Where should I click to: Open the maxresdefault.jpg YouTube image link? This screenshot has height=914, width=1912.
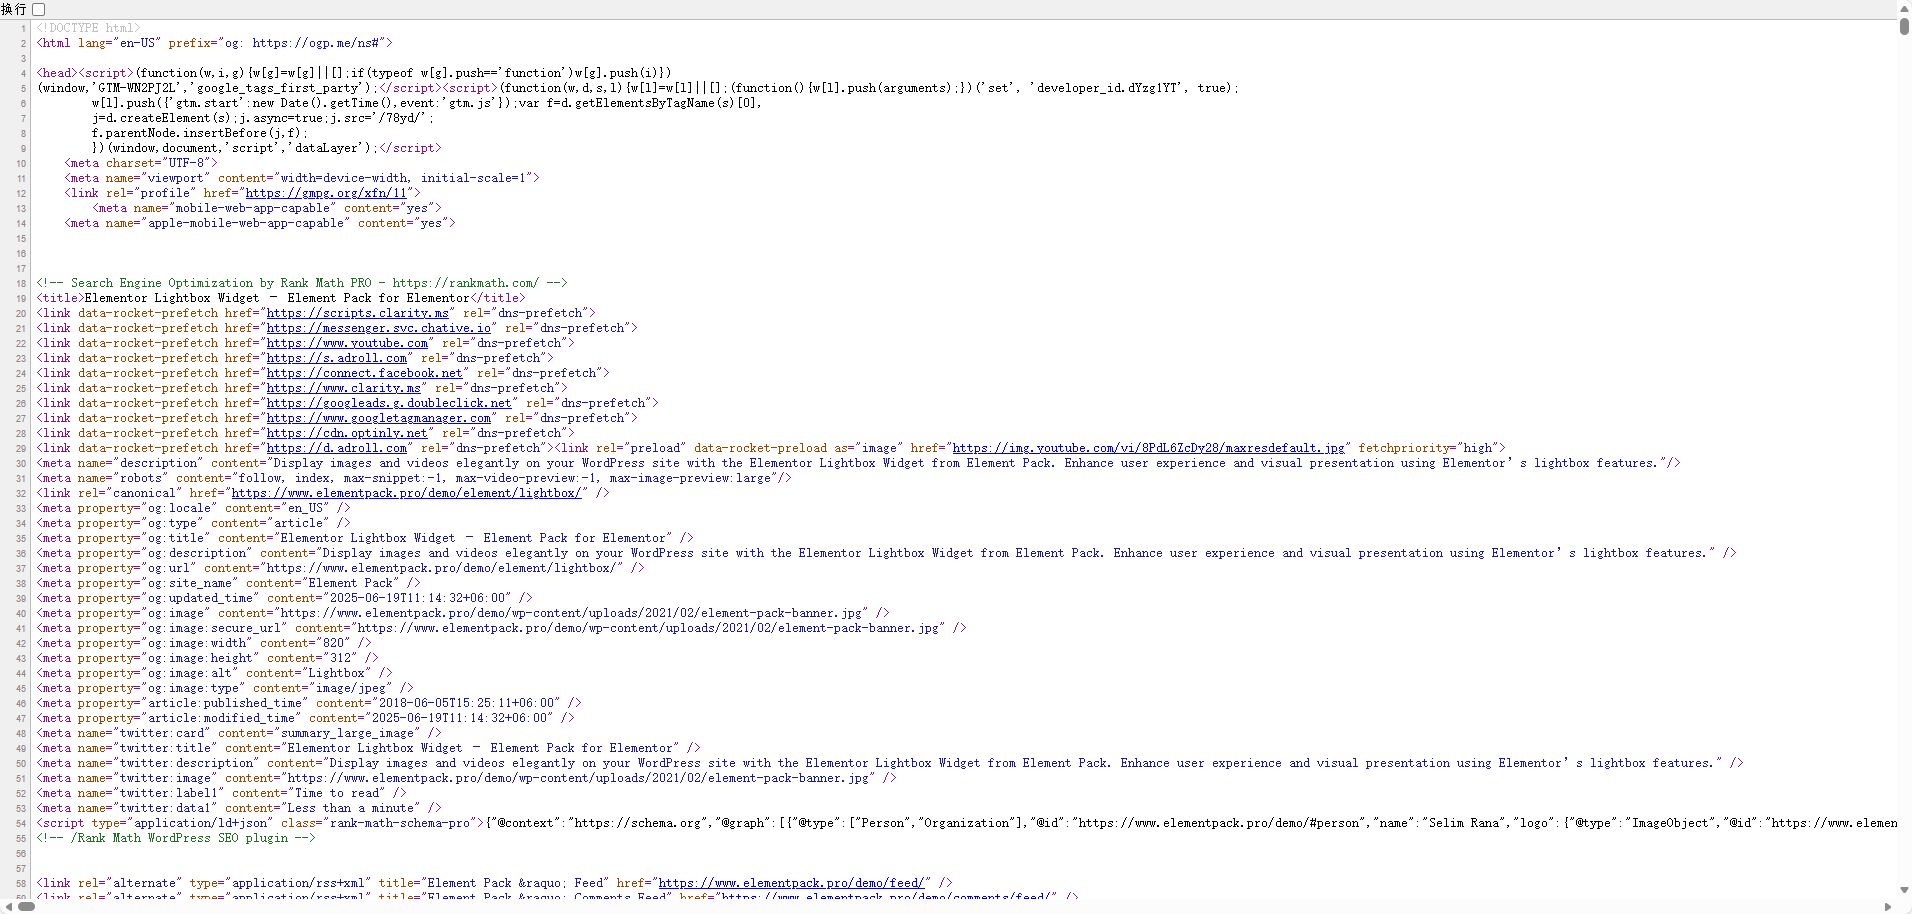pos(1150,448)
